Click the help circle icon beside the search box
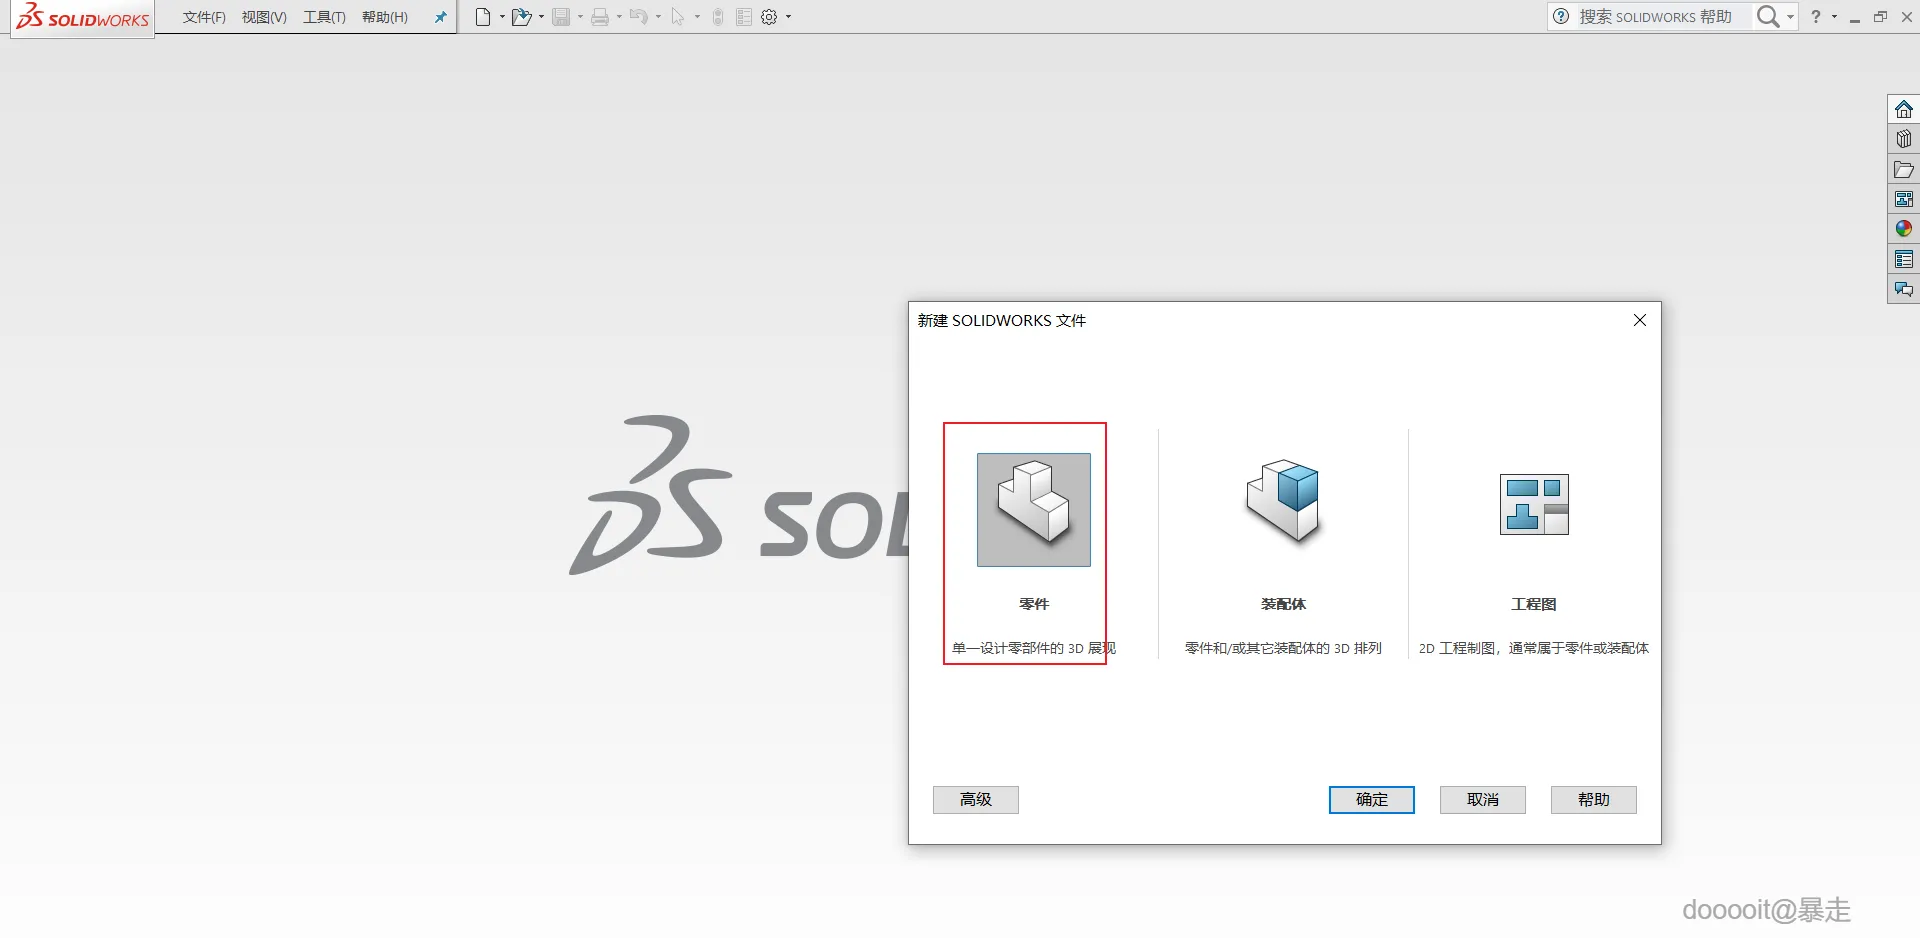The width and height of the screenshot is (1920, 938). coord(1561,17)
